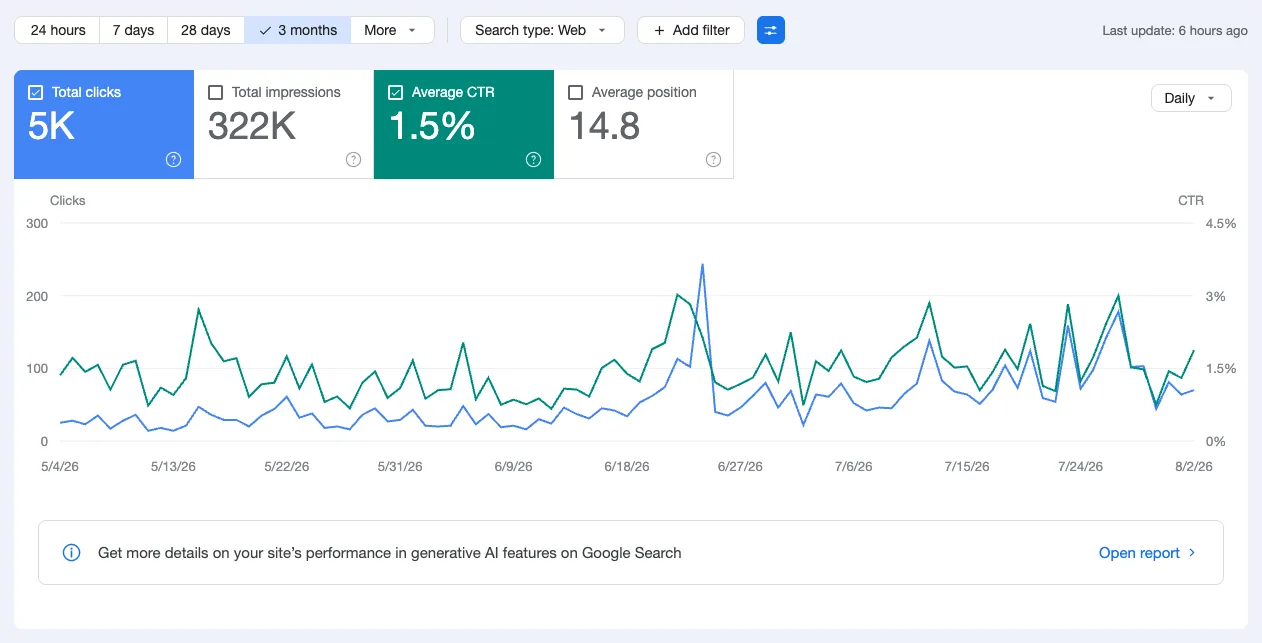This screenshot has width=1262, height=643.
Task: Select the 7 days date range
Action: tap(133, 30)
